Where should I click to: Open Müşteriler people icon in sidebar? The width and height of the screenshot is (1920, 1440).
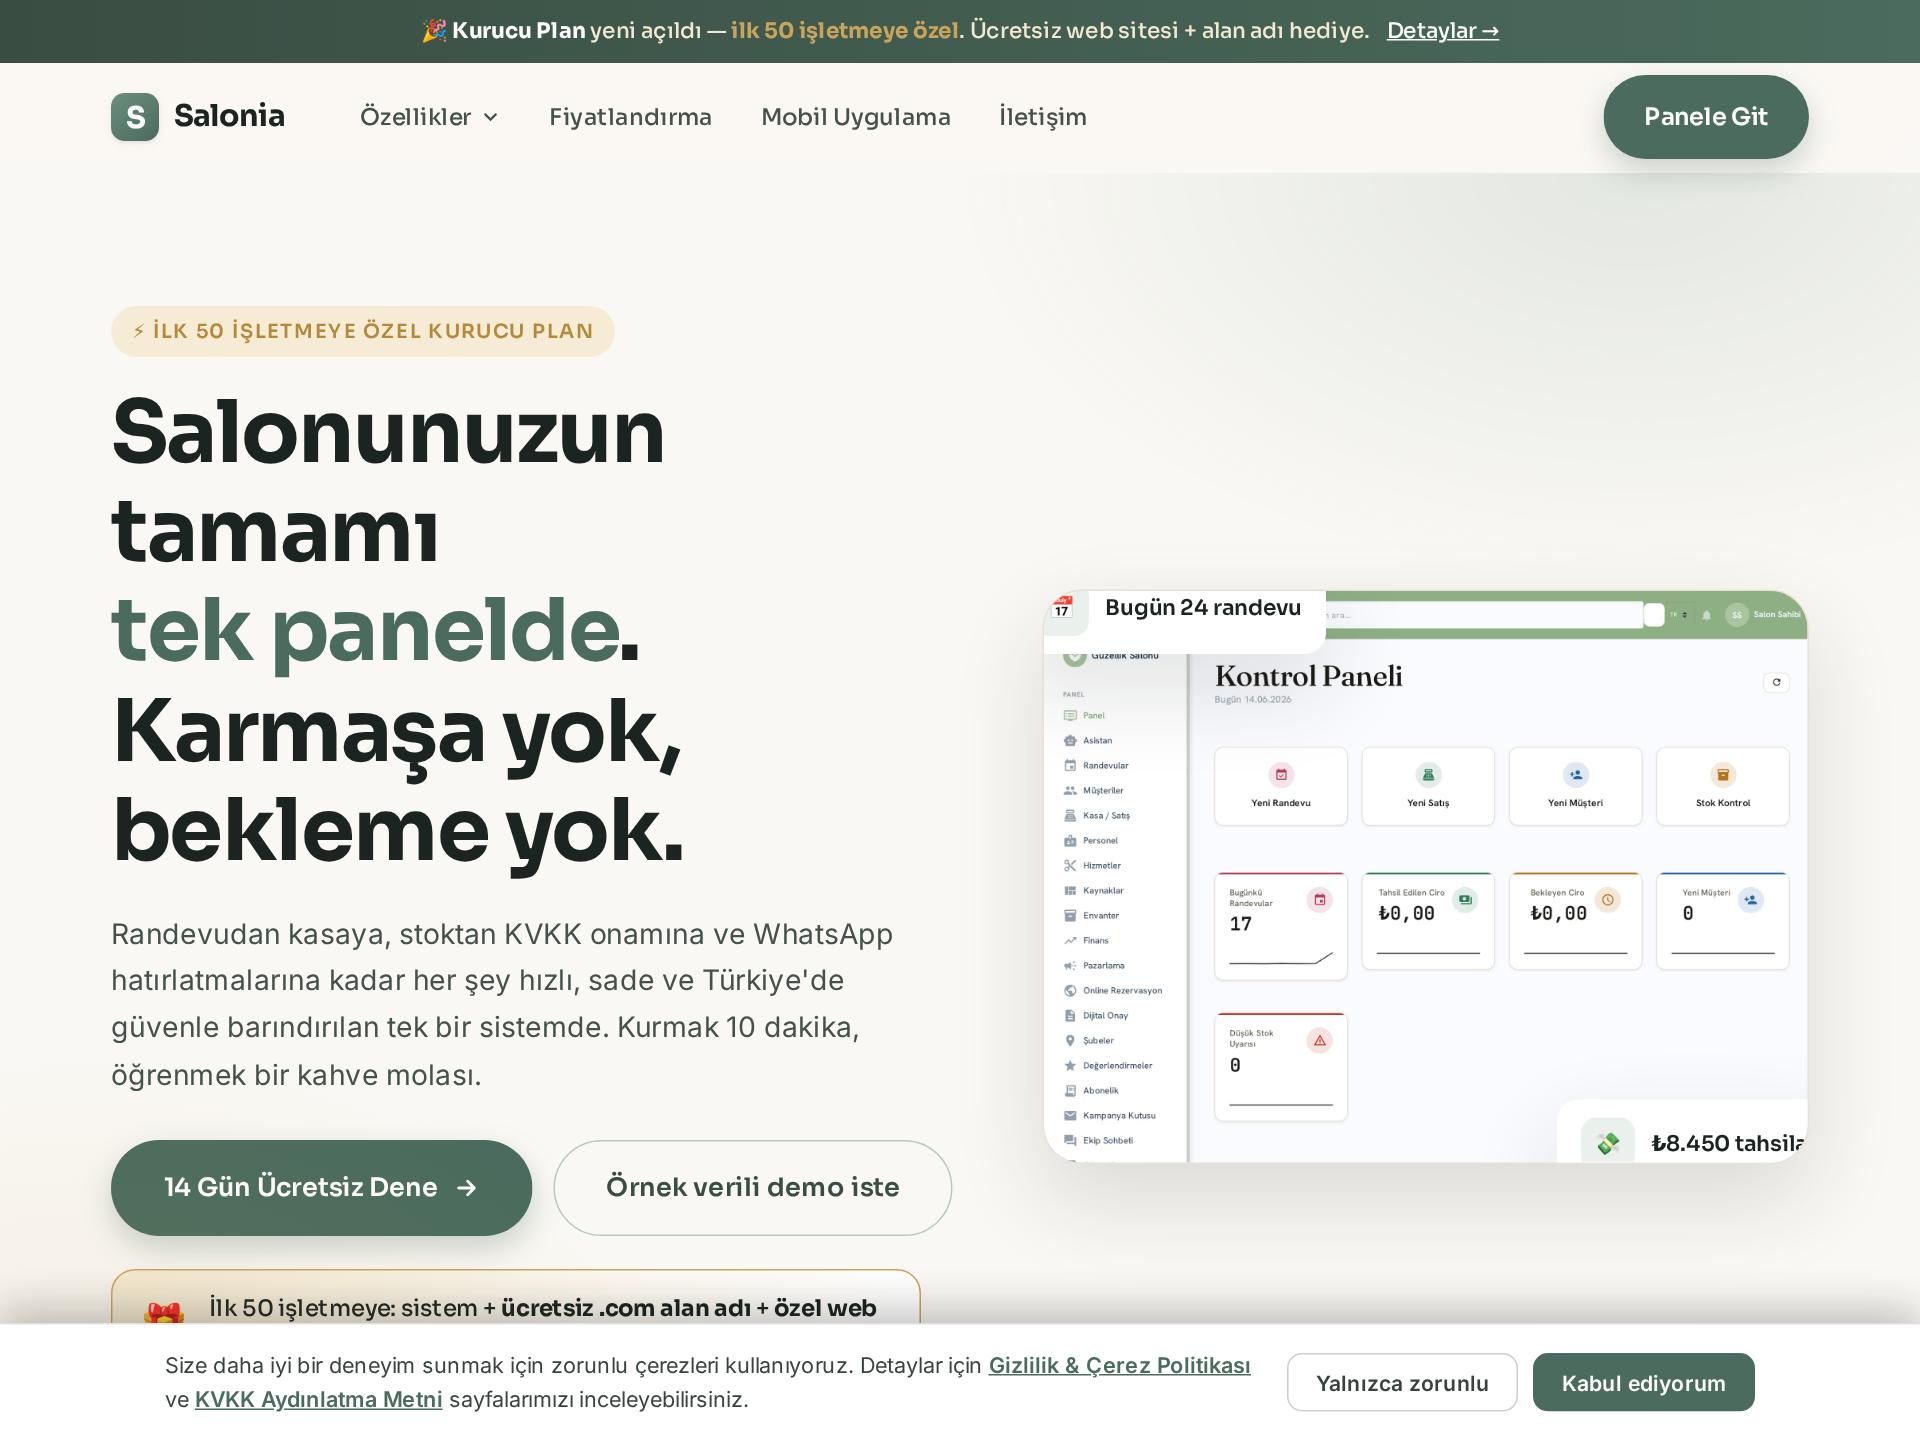pos(1070,791)
